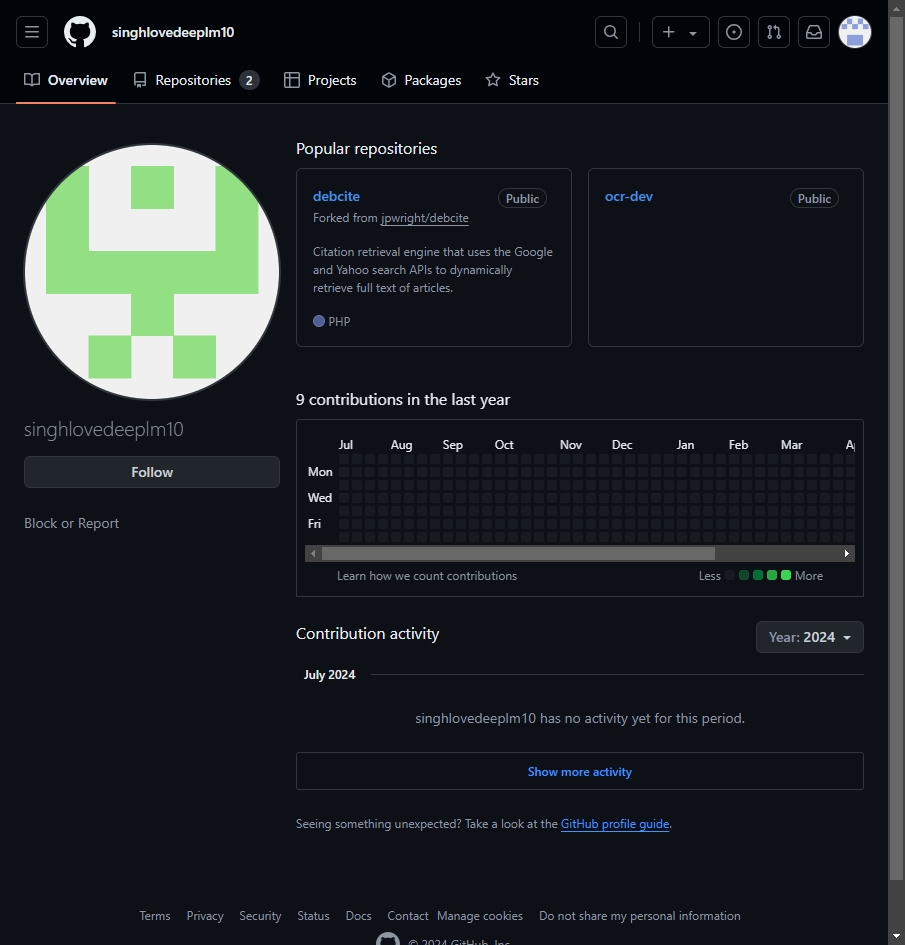905x945 pixels.
Task: Switch to the Packages tab
Action: (x=421, y=80)
